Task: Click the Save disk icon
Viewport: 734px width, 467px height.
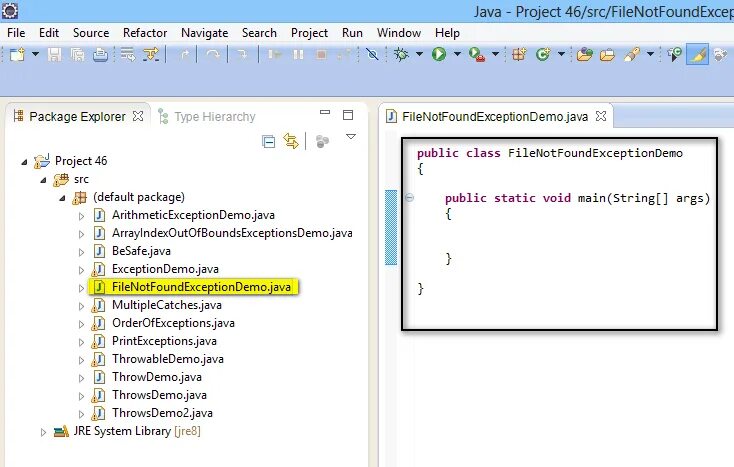Action: click(x=55, y=54)
